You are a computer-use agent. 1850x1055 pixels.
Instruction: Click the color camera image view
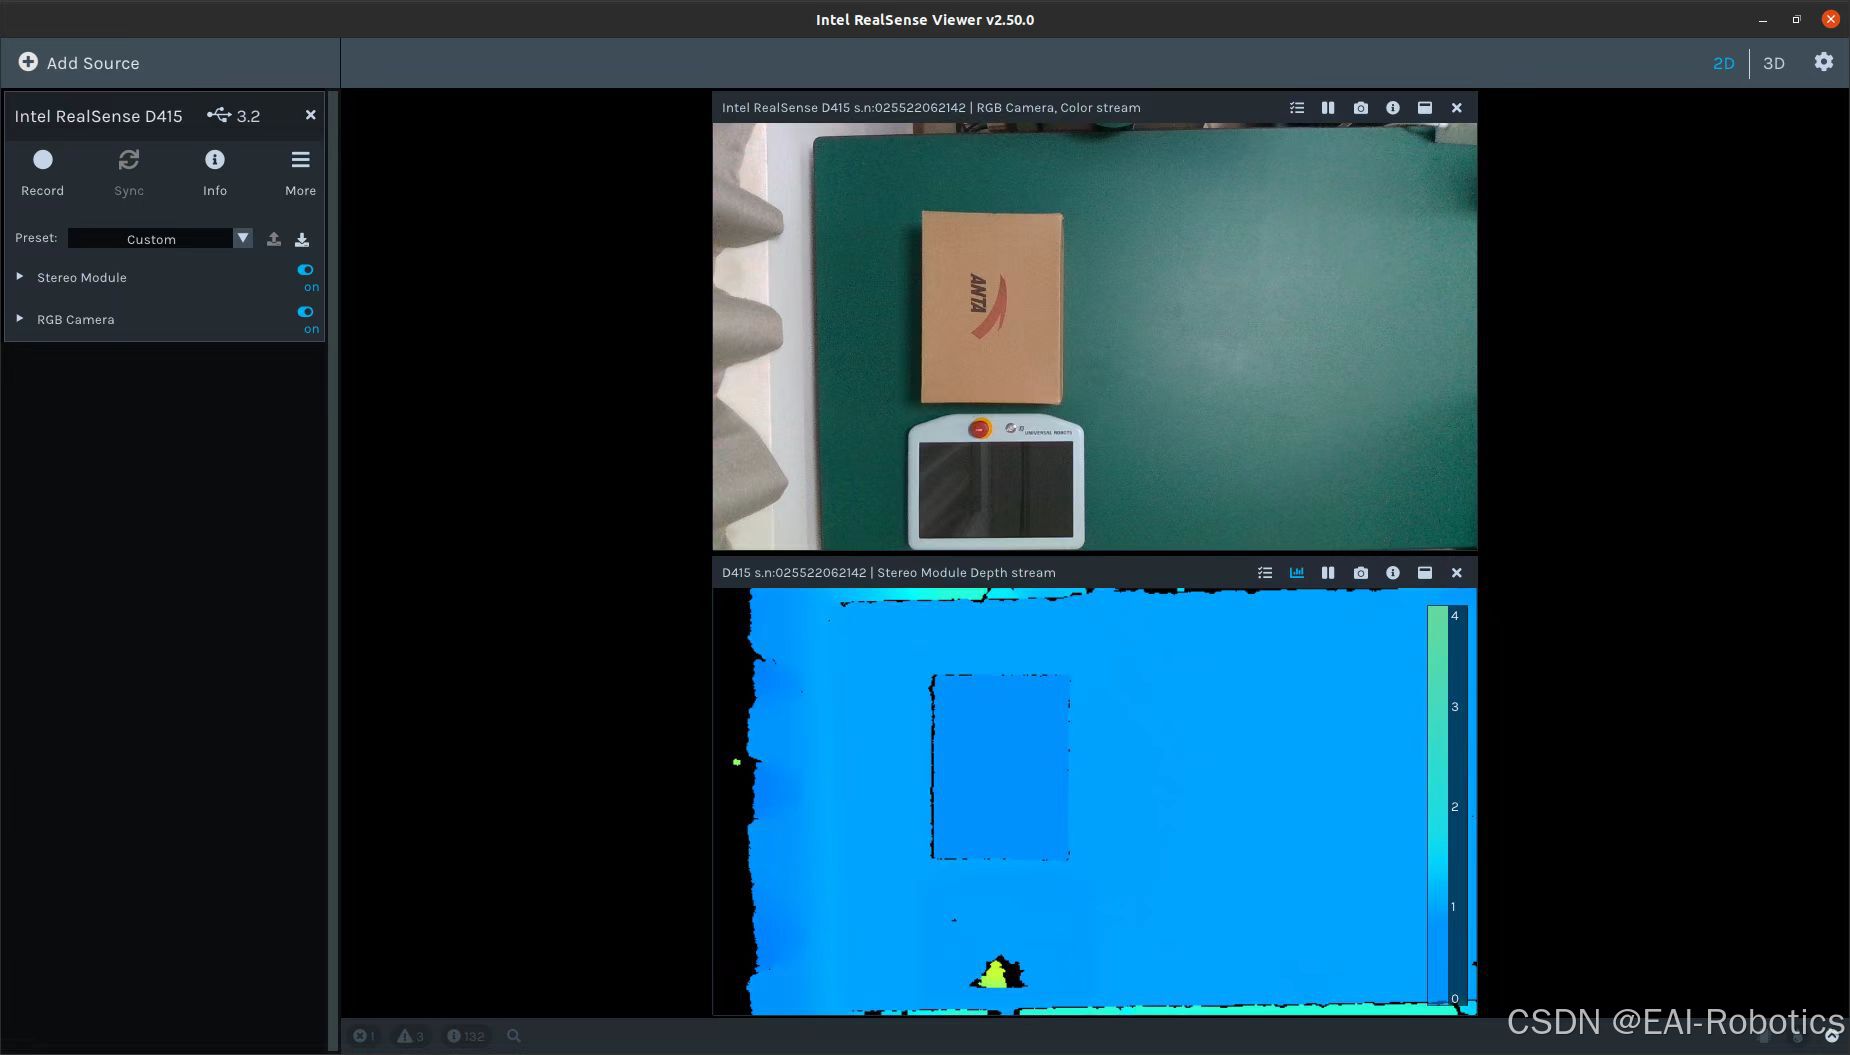pyautogui.click(x=1095, y=336)
